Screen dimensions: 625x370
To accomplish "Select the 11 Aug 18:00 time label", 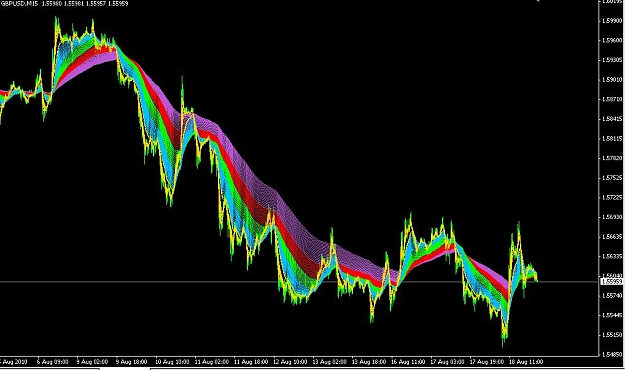I will (251, 362).
